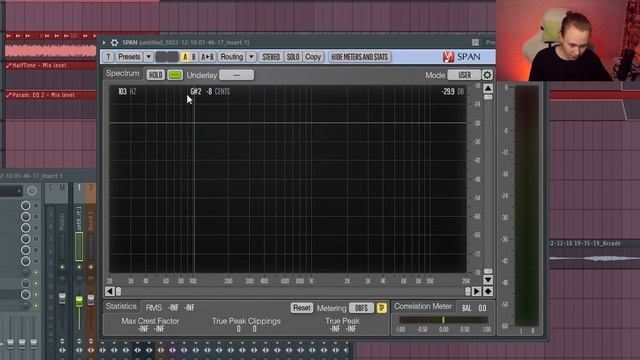640x360 pixels.
Task: Toggle insert 1 mute light
Action: [79, 267]
